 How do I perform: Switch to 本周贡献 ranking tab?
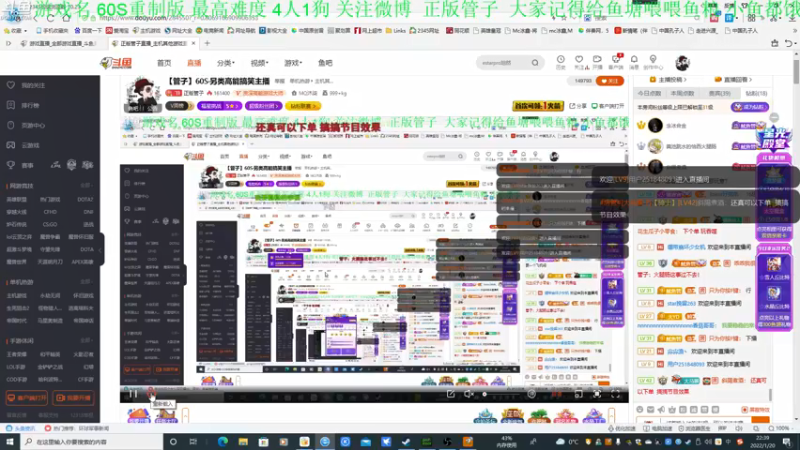coord(682,93)
